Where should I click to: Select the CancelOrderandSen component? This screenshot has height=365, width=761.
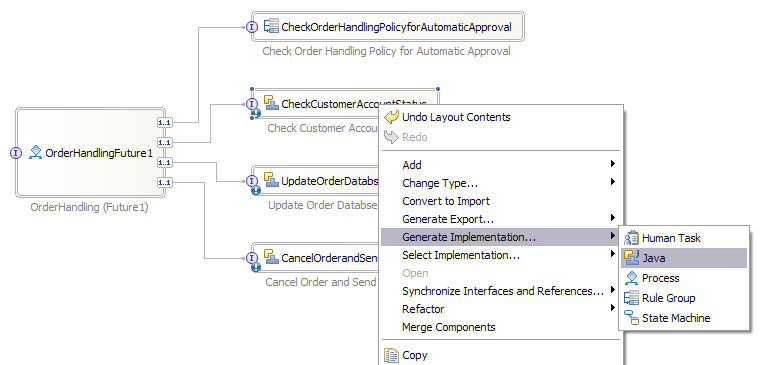tap(315, 258)
